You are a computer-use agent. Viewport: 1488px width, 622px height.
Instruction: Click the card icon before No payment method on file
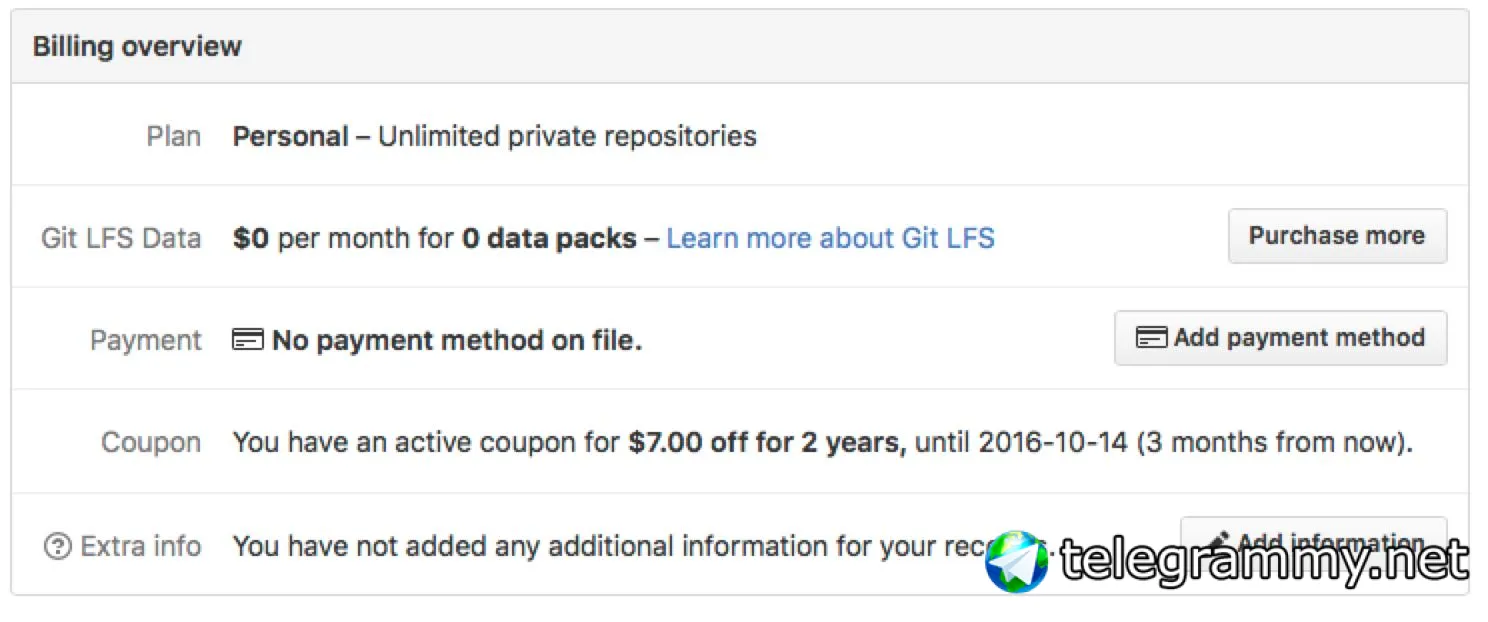(x=248, y=340)
